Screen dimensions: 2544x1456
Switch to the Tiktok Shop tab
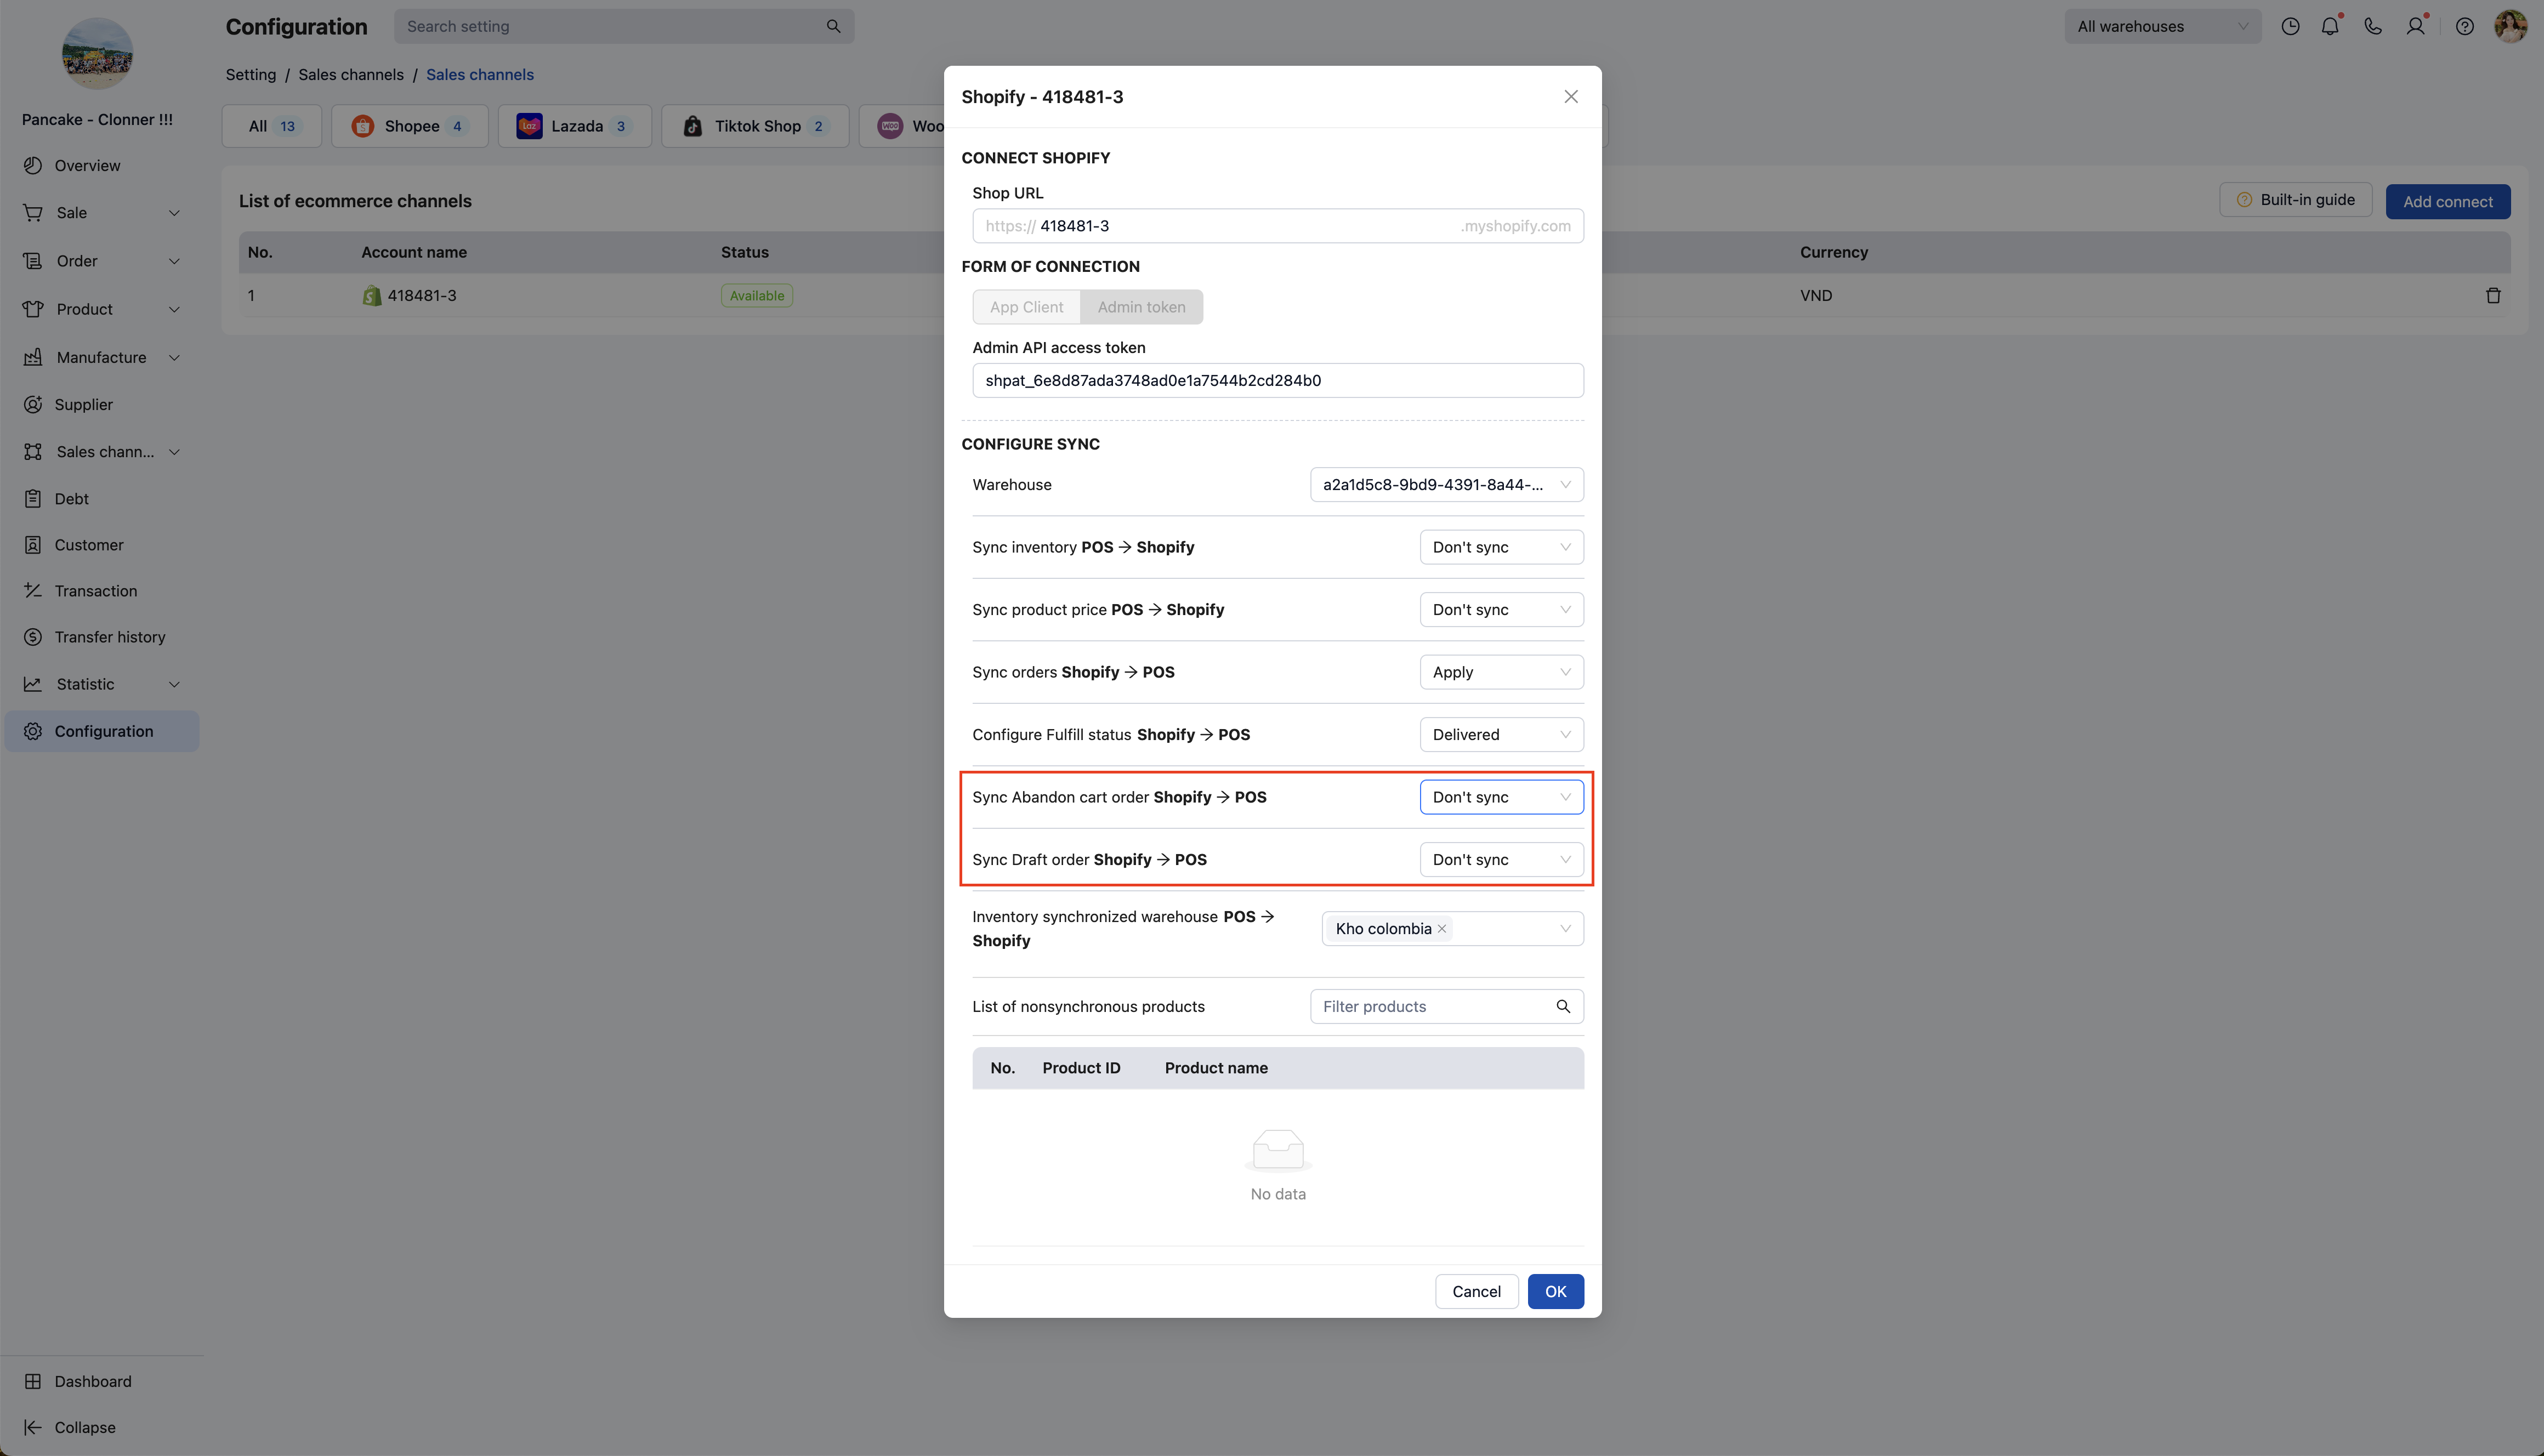tap(755, 126)
